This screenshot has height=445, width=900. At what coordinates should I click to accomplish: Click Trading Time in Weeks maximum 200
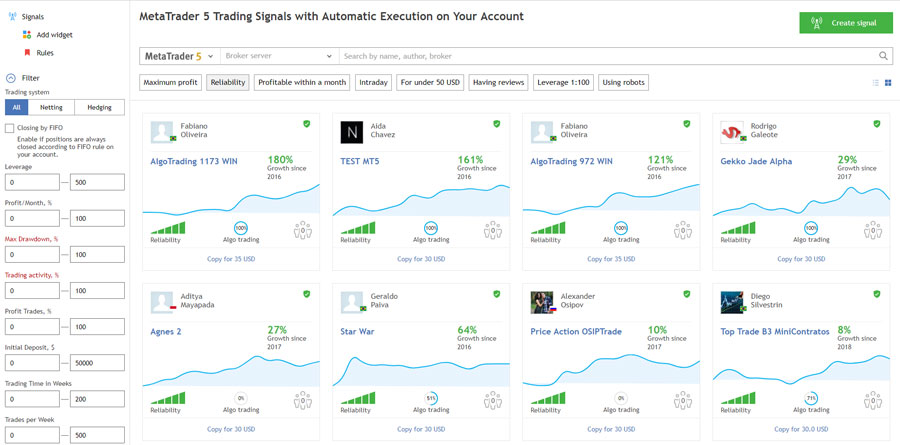pyautogui.click(x=97, y=398)
